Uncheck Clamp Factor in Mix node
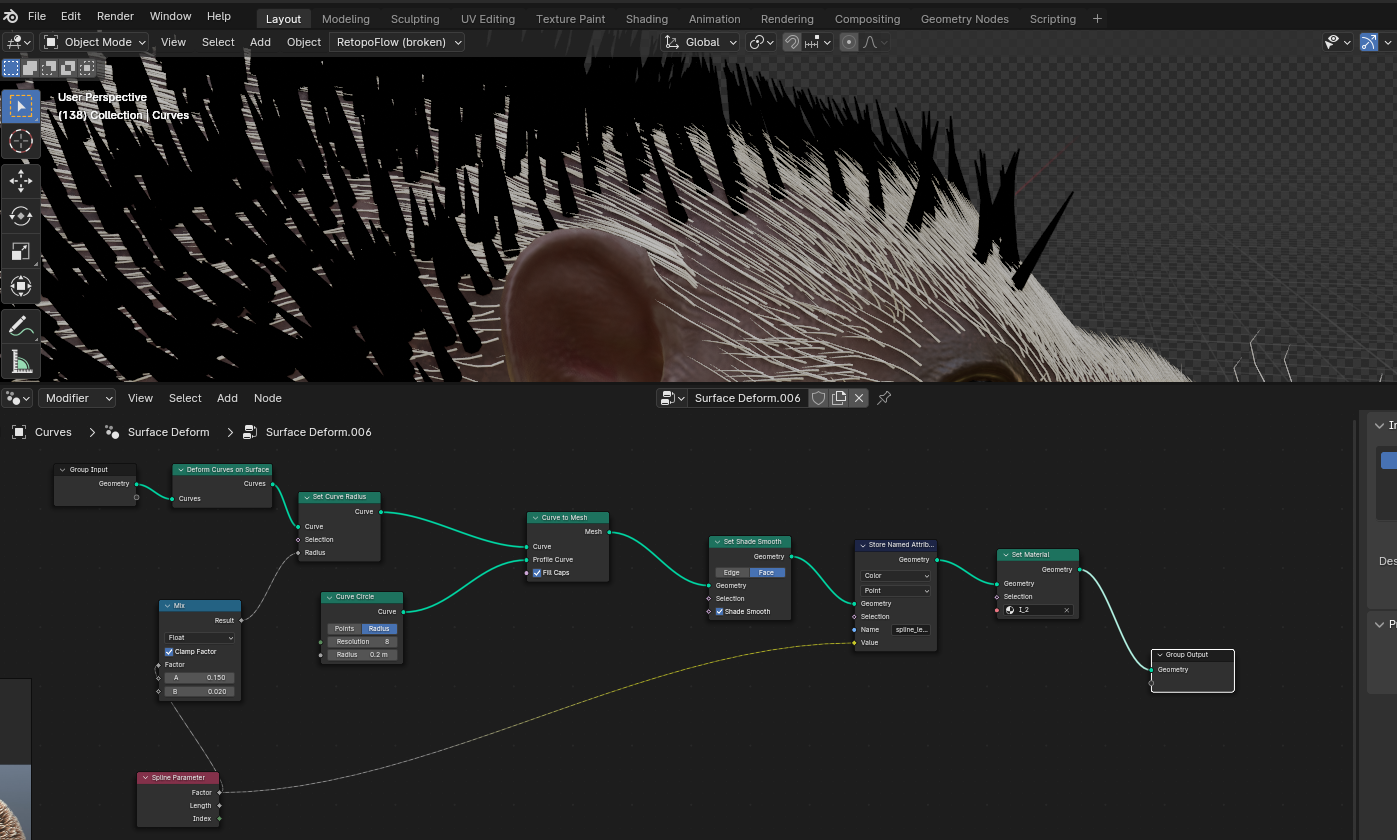 point(169,652)
